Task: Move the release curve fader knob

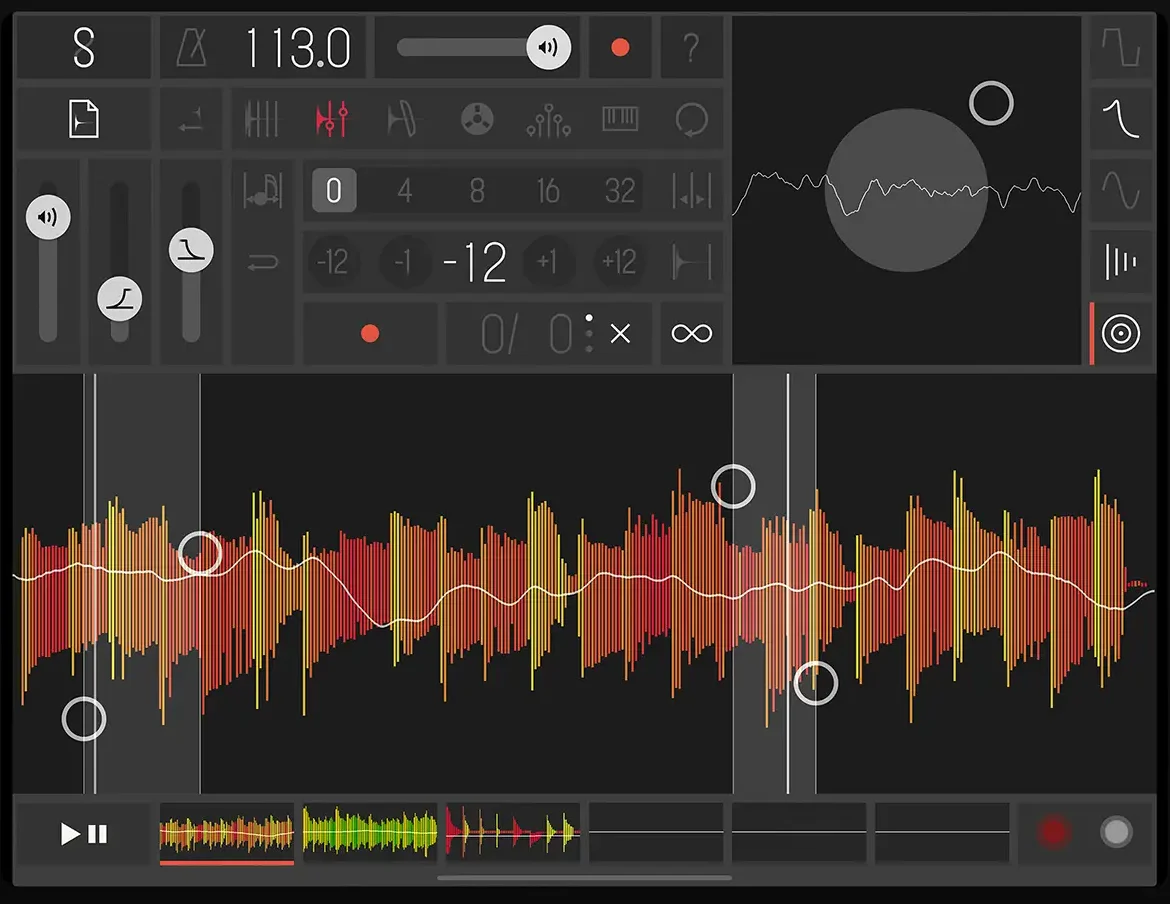Action: click(x=191, y=250)
